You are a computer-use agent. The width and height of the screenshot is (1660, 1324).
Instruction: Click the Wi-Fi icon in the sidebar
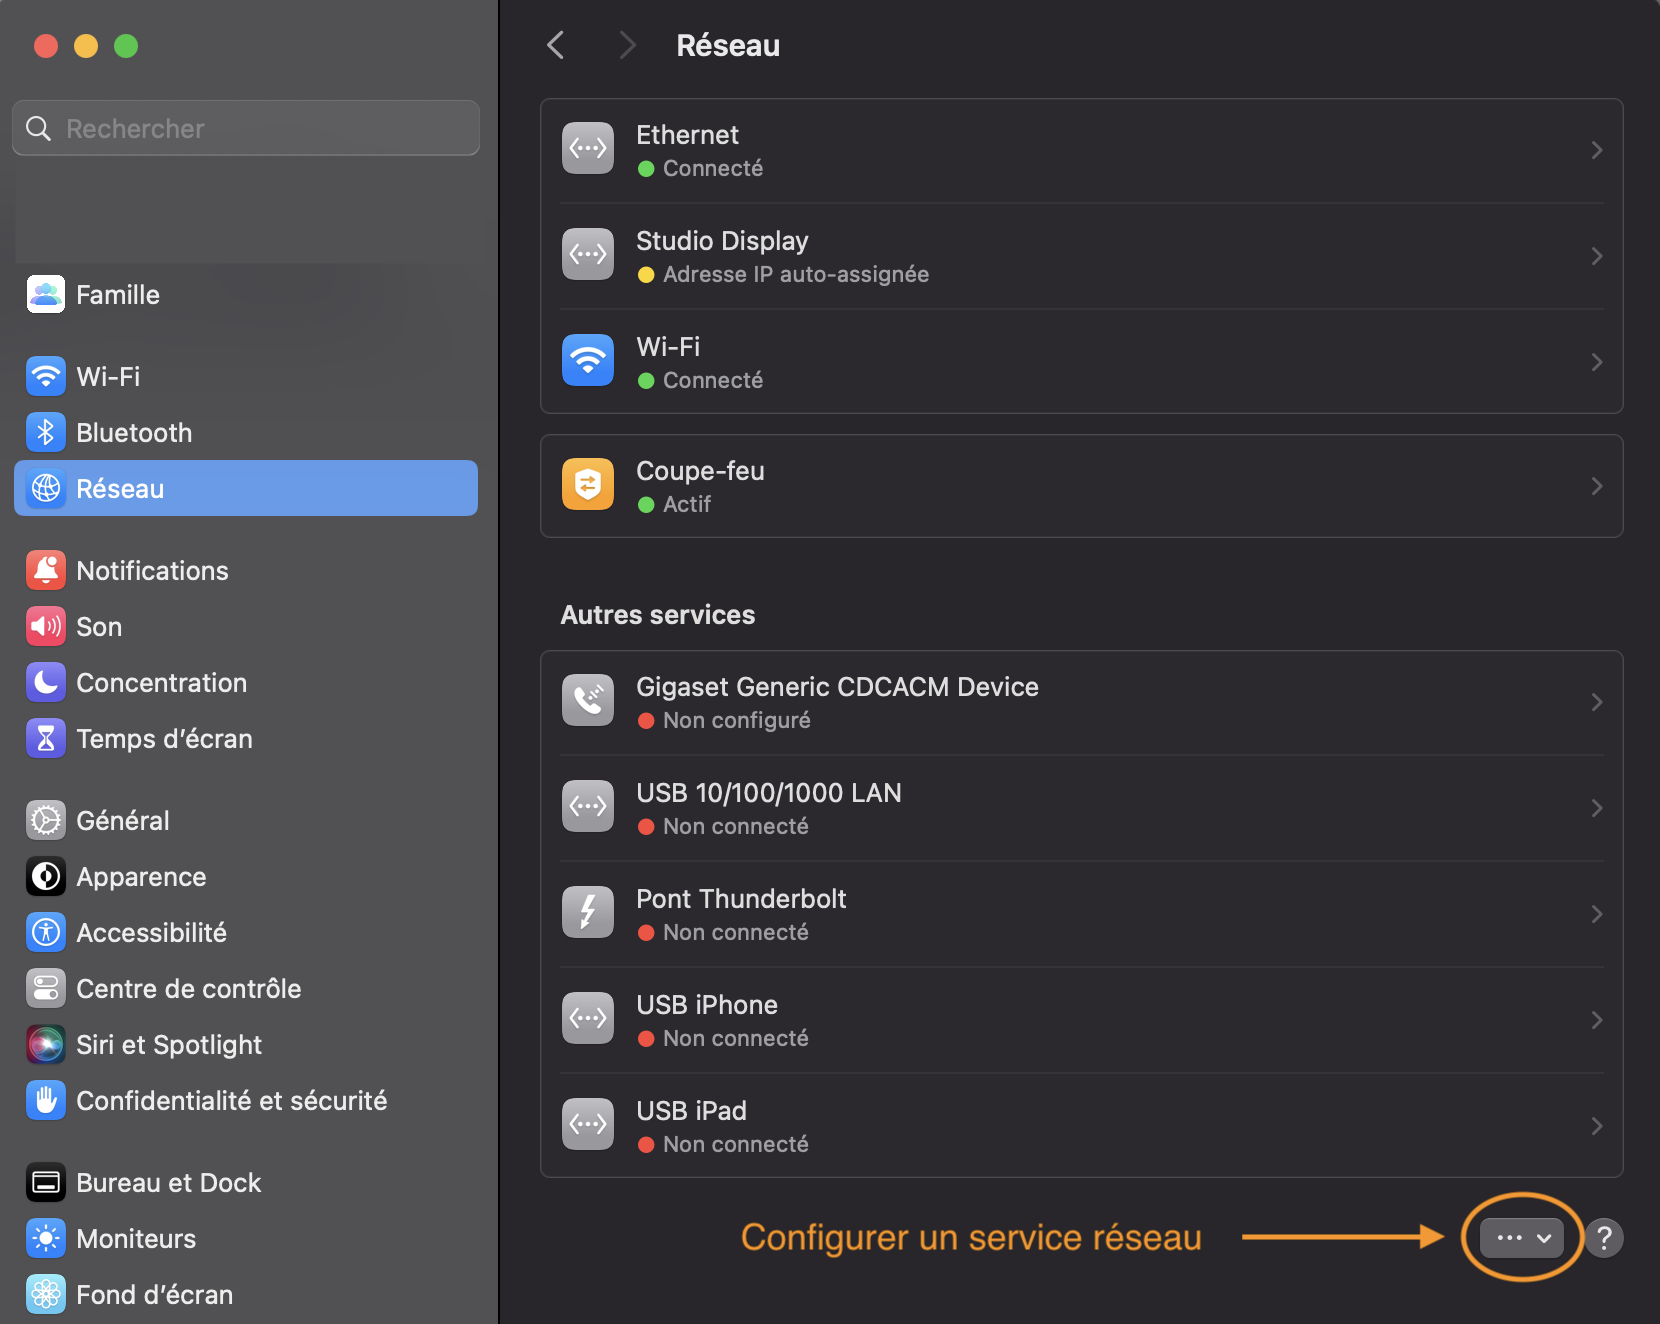click(x=46, y=377)
